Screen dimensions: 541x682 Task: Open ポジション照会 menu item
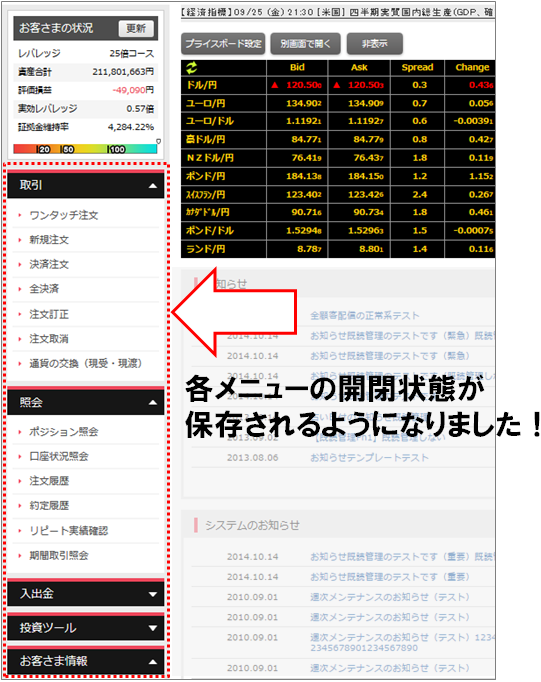click(x=64, y=432)
